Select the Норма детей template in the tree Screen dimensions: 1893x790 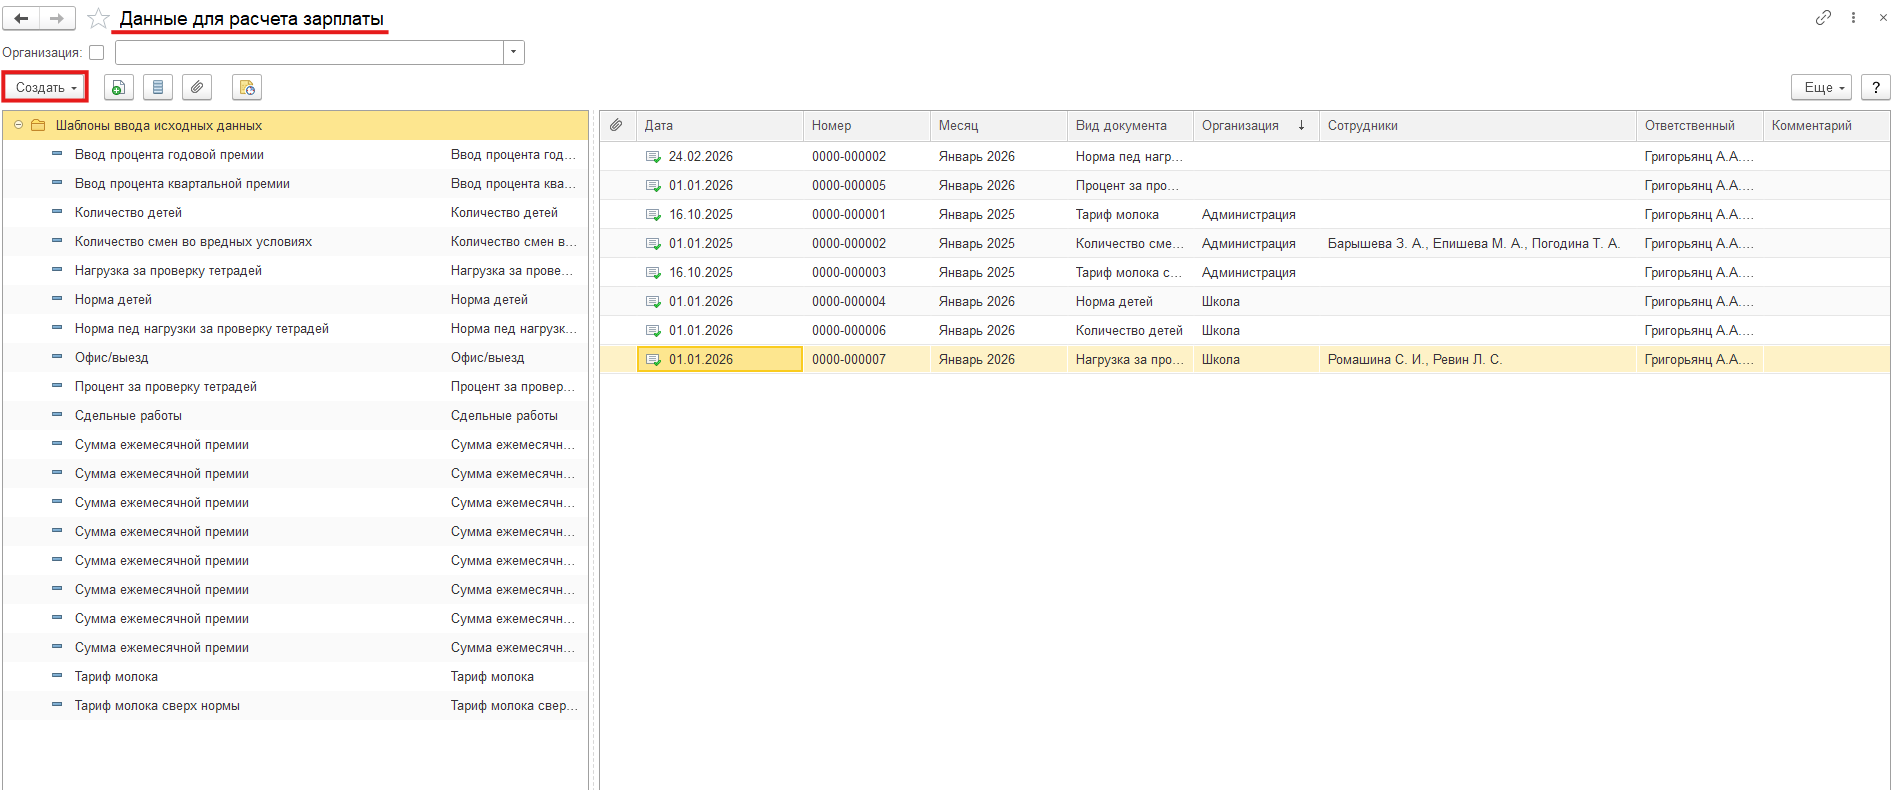[296, 300]
